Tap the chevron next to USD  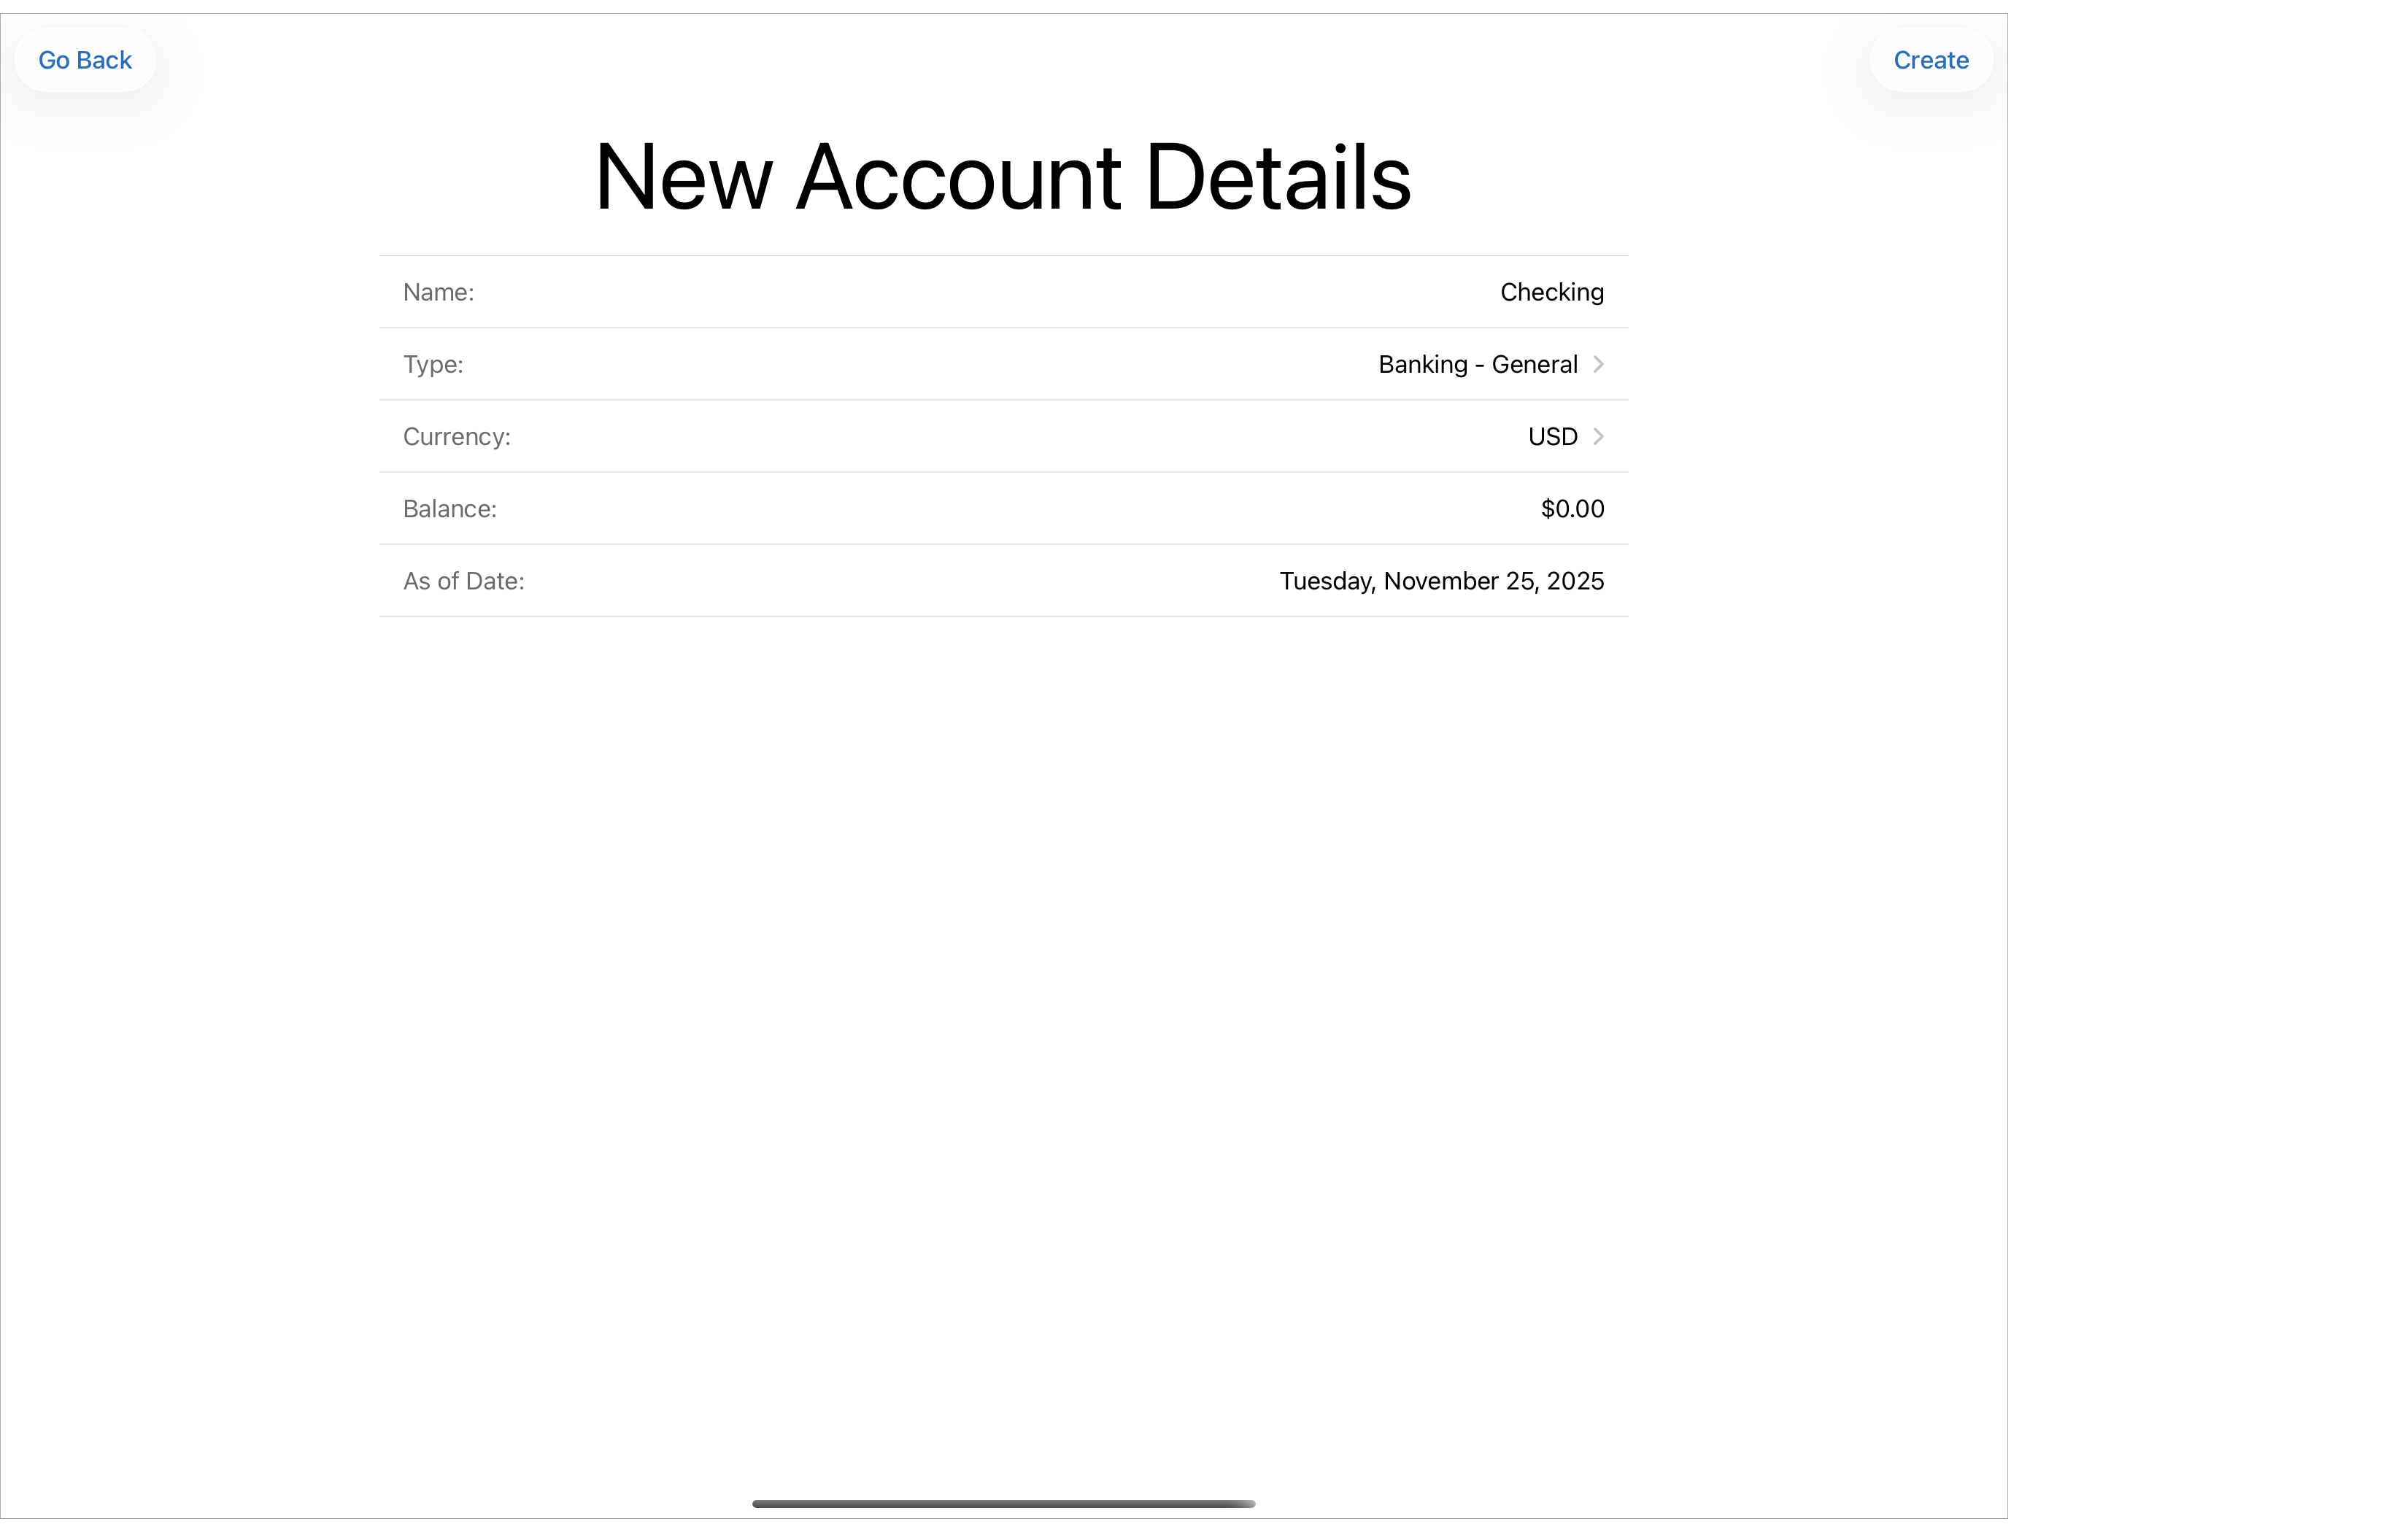coord(1597,436)
